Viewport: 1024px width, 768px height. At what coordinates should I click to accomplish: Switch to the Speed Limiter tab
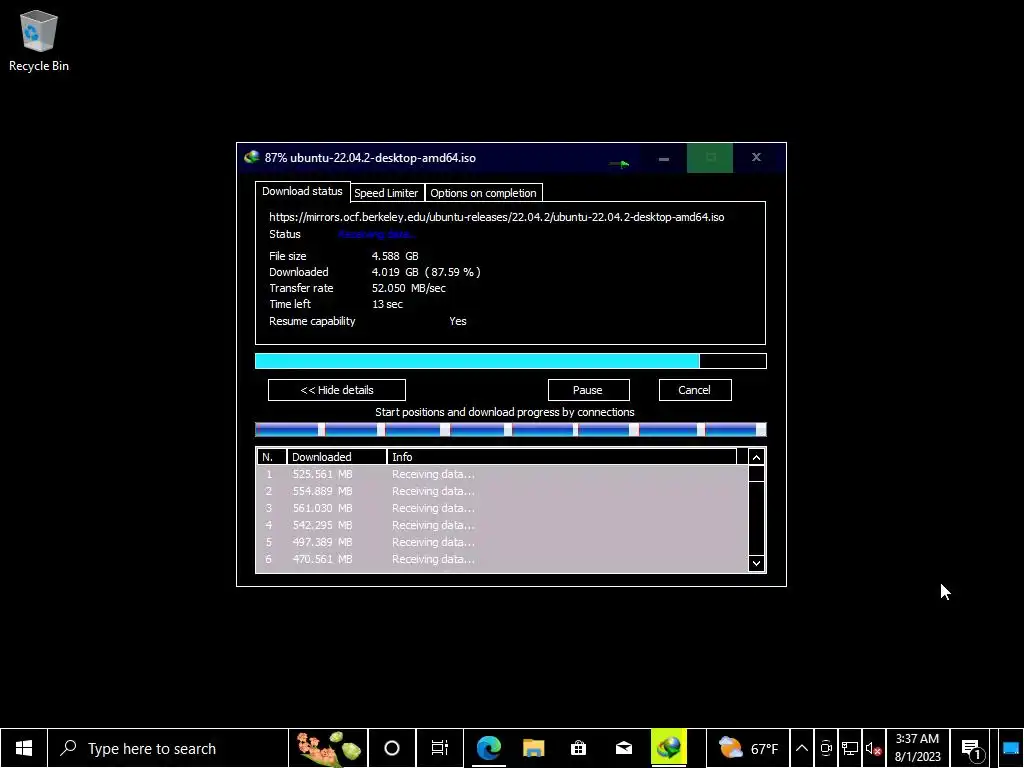tap(386, 193)
